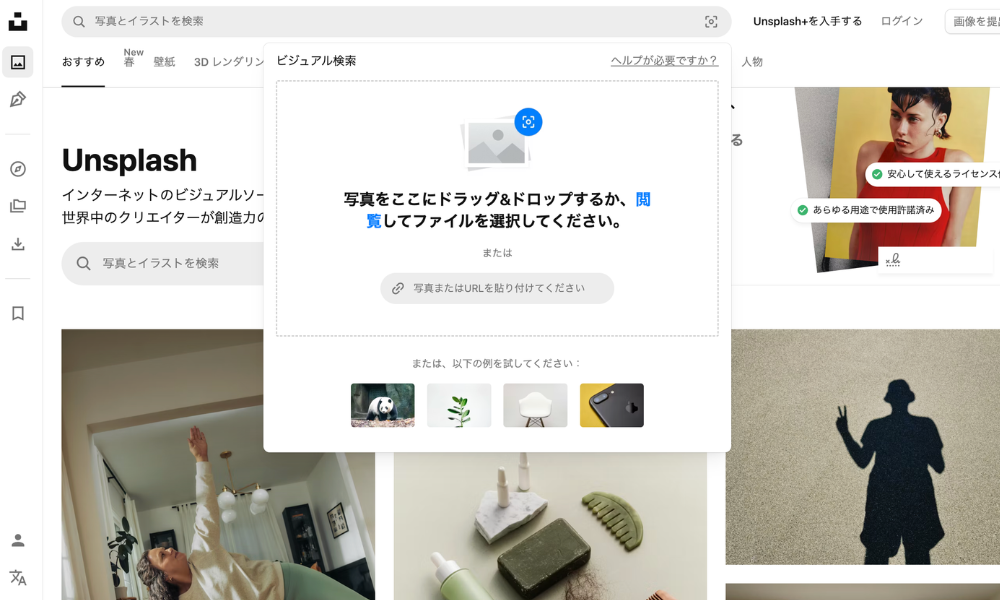Click the Unsplash logo icon
This screenshot has width=1000, height=600.
point(18,21)
